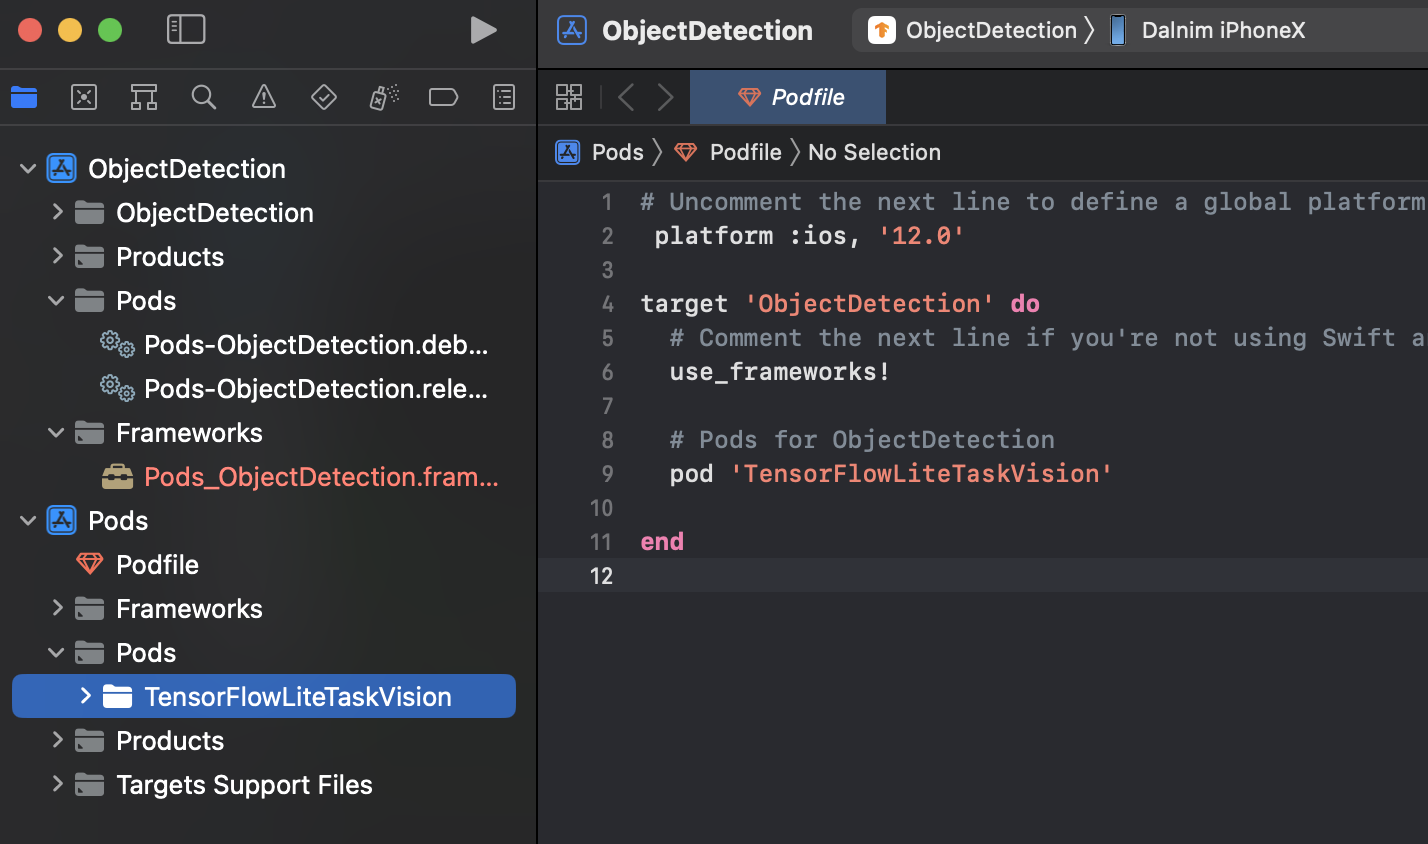1428x844 pixels.
Task: Expand Products under Pods project
Action: (x=57, y=740)
